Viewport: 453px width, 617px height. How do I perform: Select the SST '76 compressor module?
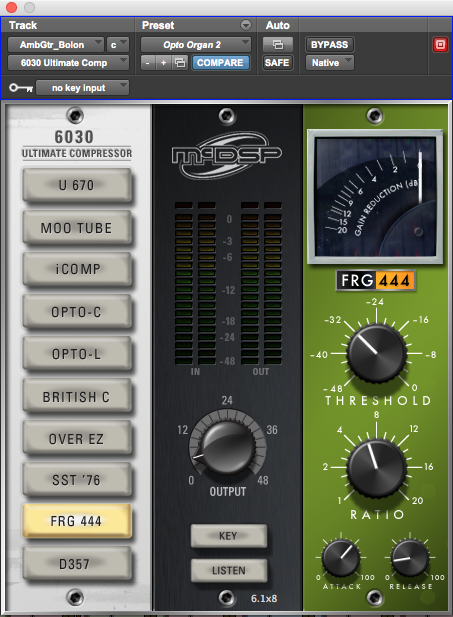(77, 480)
